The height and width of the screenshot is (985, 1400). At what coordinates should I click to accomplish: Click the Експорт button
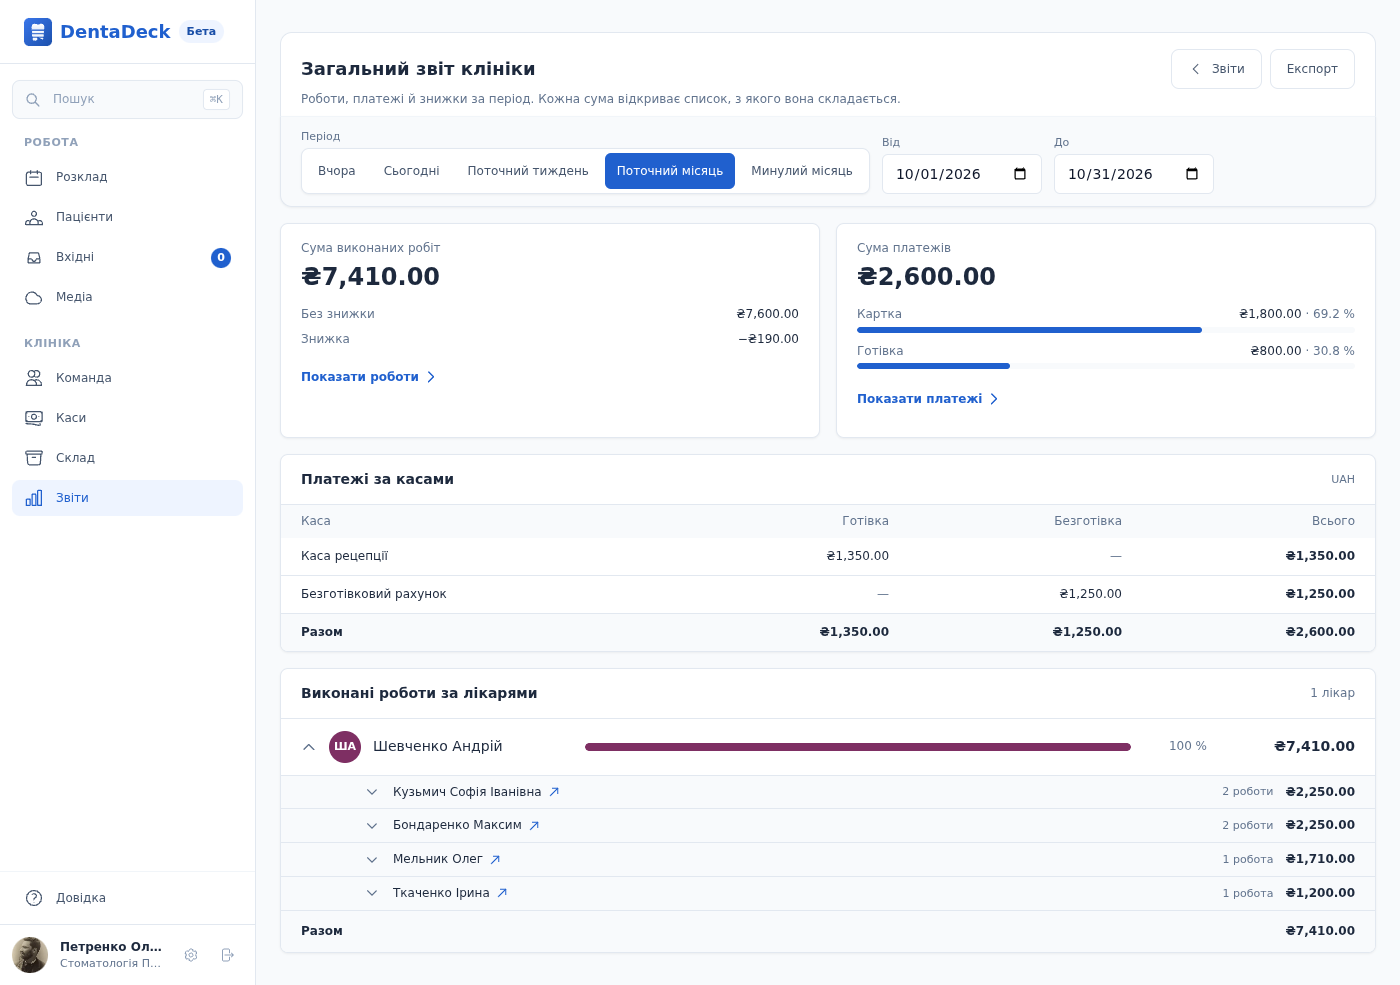[1312, 69]
